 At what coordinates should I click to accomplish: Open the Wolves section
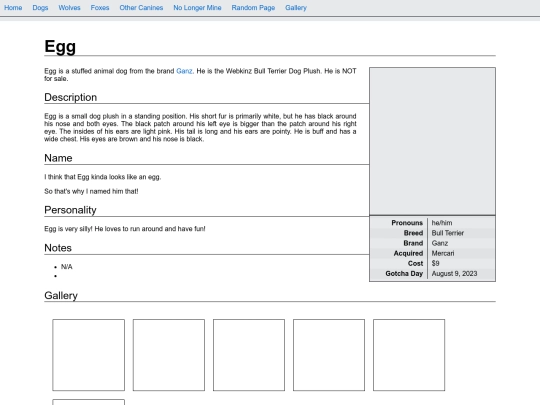(69, 8)
